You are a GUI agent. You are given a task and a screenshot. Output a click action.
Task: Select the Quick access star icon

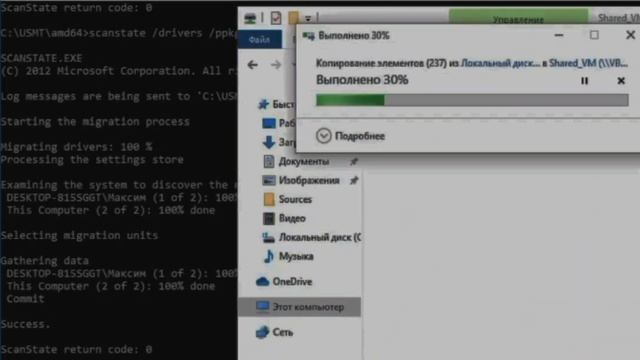263,104
